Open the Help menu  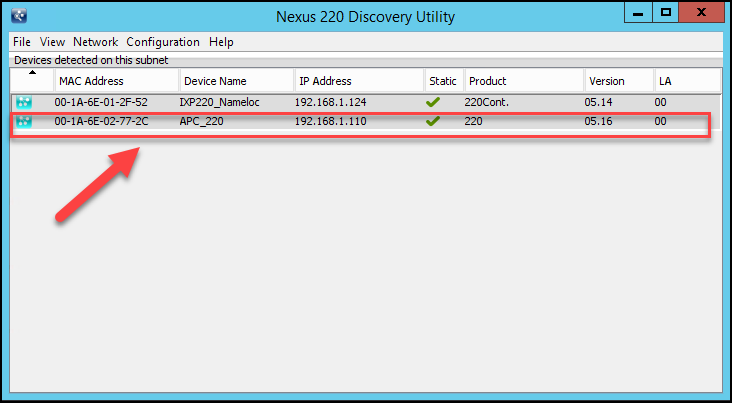pyautogui.click(x=221, y=42)
